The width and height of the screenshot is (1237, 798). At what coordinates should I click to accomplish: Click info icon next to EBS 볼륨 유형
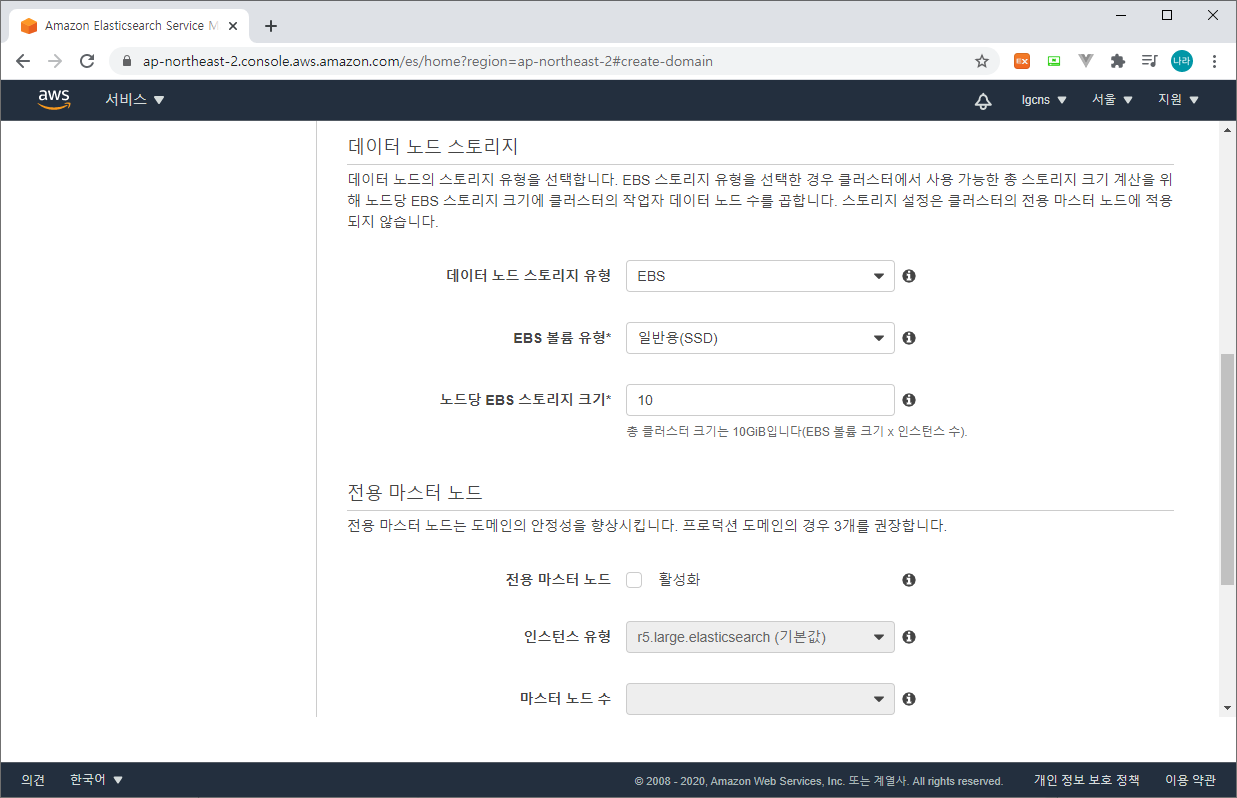tap(909, 338)
